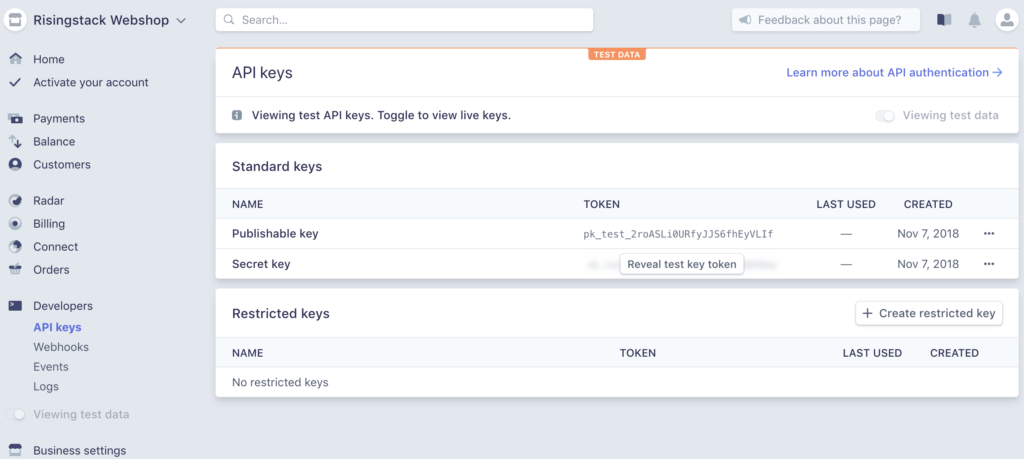Open the notifications bell icon
Viewport: 1024px width, 459px height.
[x=974, y=20]
